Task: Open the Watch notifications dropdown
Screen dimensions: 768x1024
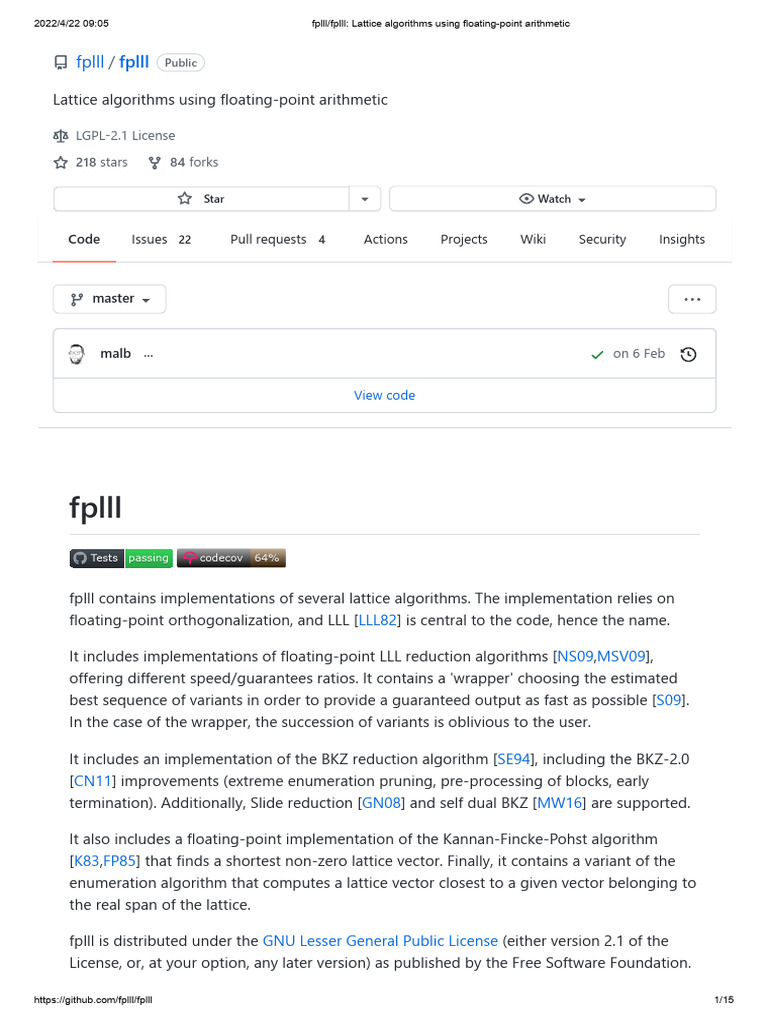Action: [x=552, y=199]
